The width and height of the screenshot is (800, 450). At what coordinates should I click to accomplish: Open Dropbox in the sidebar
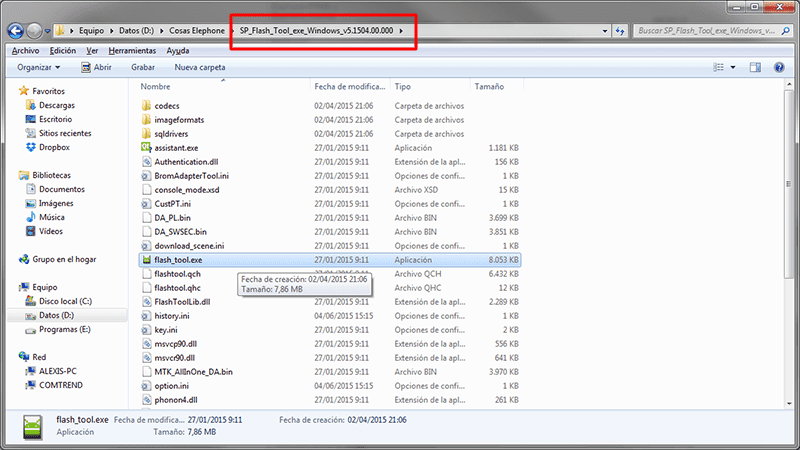tap(54, 147)
